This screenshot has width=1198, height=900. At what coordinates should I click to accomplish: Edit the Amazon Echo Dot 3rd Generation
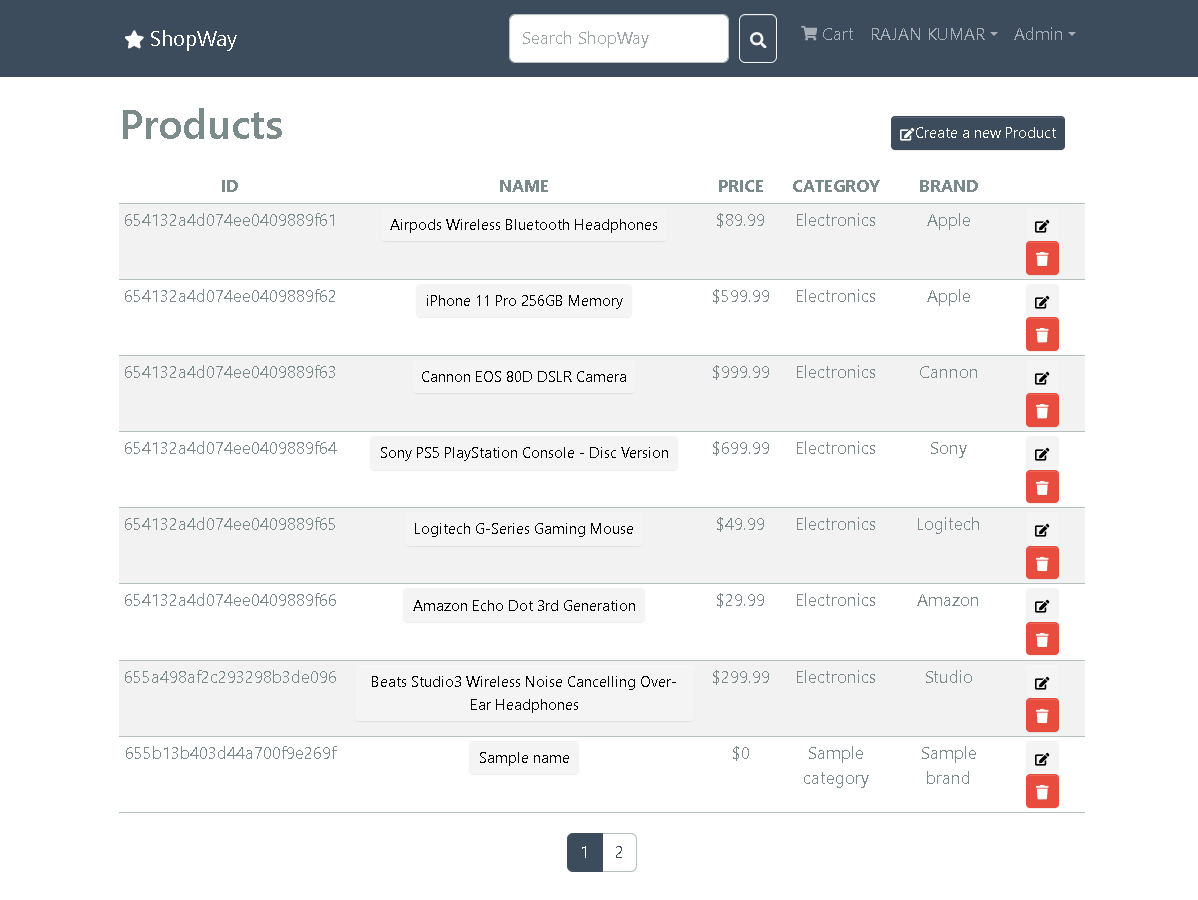tap(1041, 606)
